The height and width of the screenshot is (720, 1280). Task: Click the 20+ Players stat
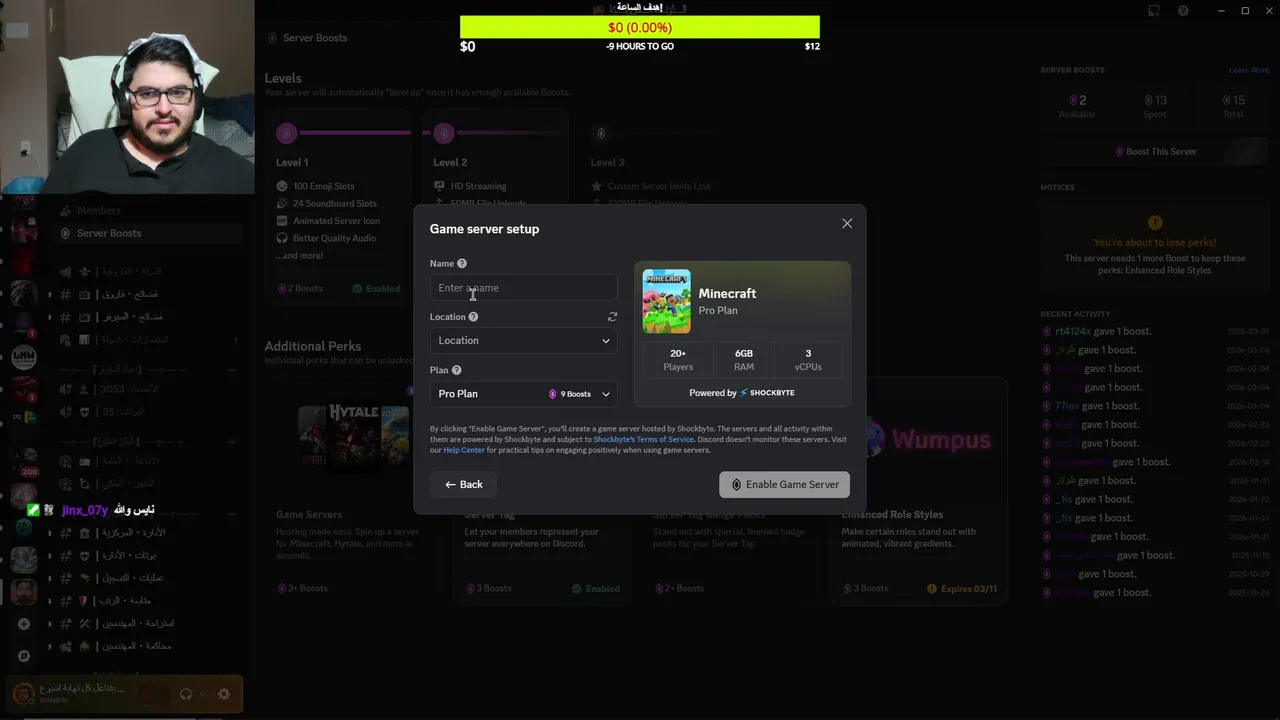[x=678, y=360]
